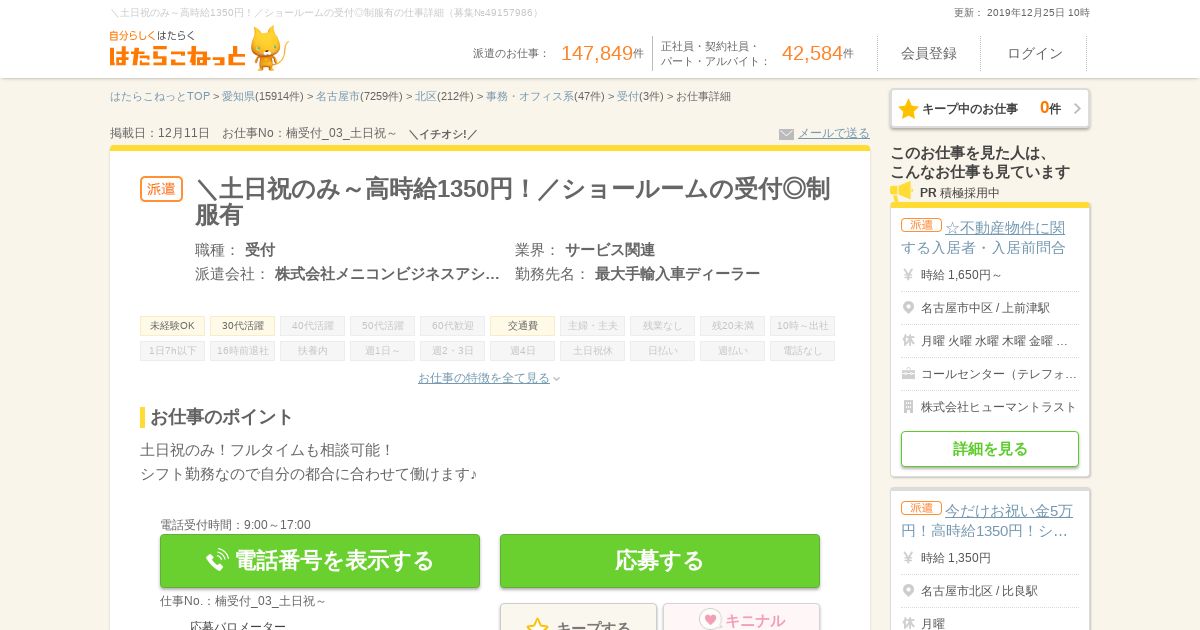This screenshot has width=1200, height=630.
Task: Click the phone icon on green button
Action: (217, 561)
